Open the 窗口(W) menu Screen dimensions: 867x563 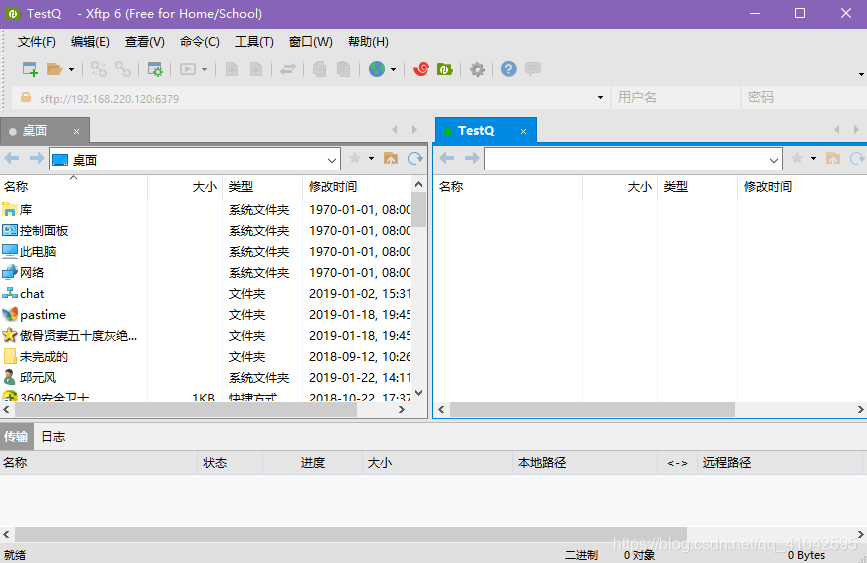311,42
